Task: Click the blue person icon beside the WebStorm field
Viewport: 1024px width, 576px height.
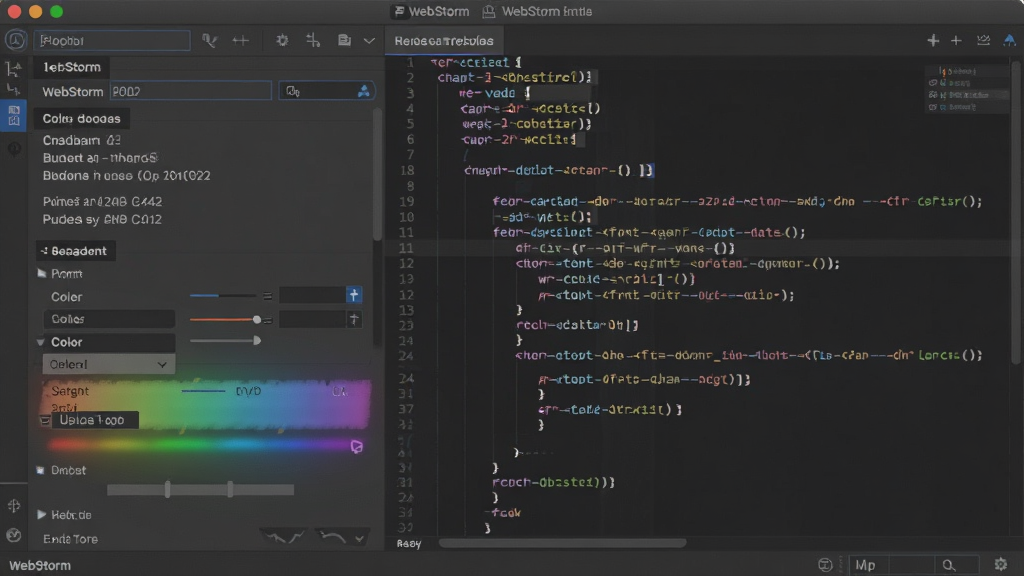Action: coord(364,91)
